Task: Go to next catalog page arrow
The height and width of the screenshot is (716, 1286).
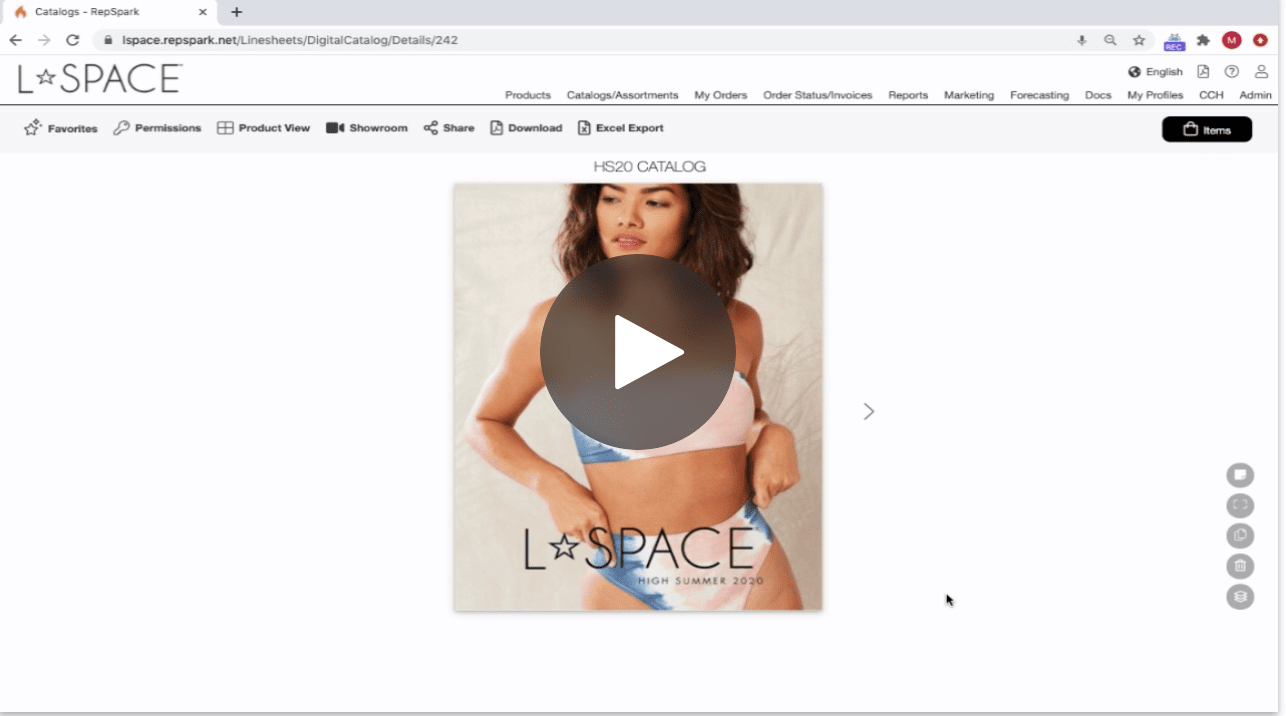Action: point(869,411)
